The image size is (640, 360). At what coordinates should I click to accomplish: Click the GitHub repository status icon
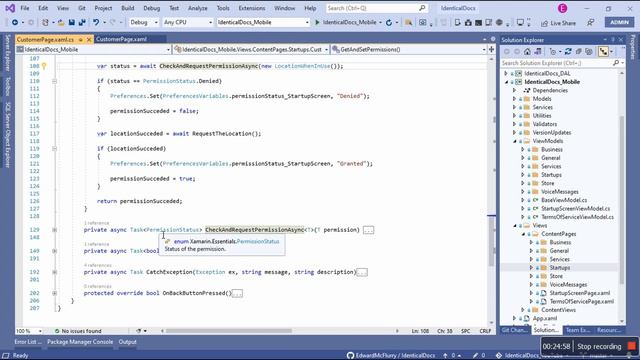tap(350, 356)
